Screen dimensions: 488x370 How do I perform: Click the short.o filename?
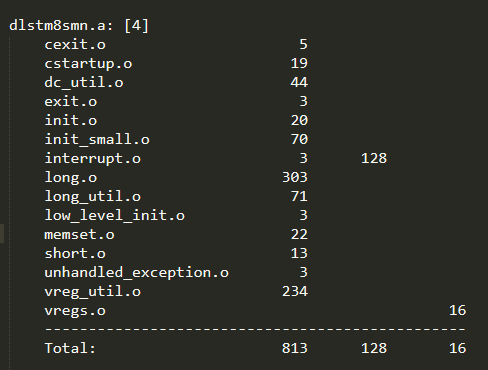click(75, 253)
